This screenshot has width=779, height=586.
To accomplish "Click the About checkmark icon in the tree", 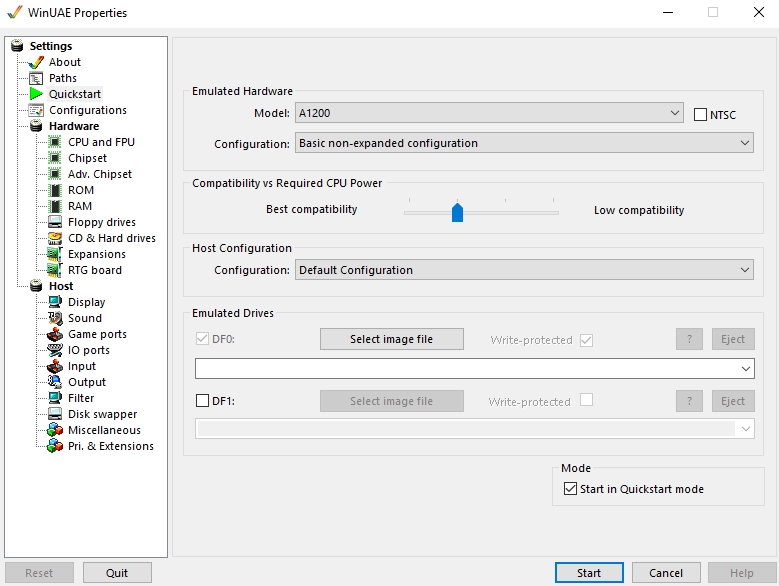I will pos(37,62).
